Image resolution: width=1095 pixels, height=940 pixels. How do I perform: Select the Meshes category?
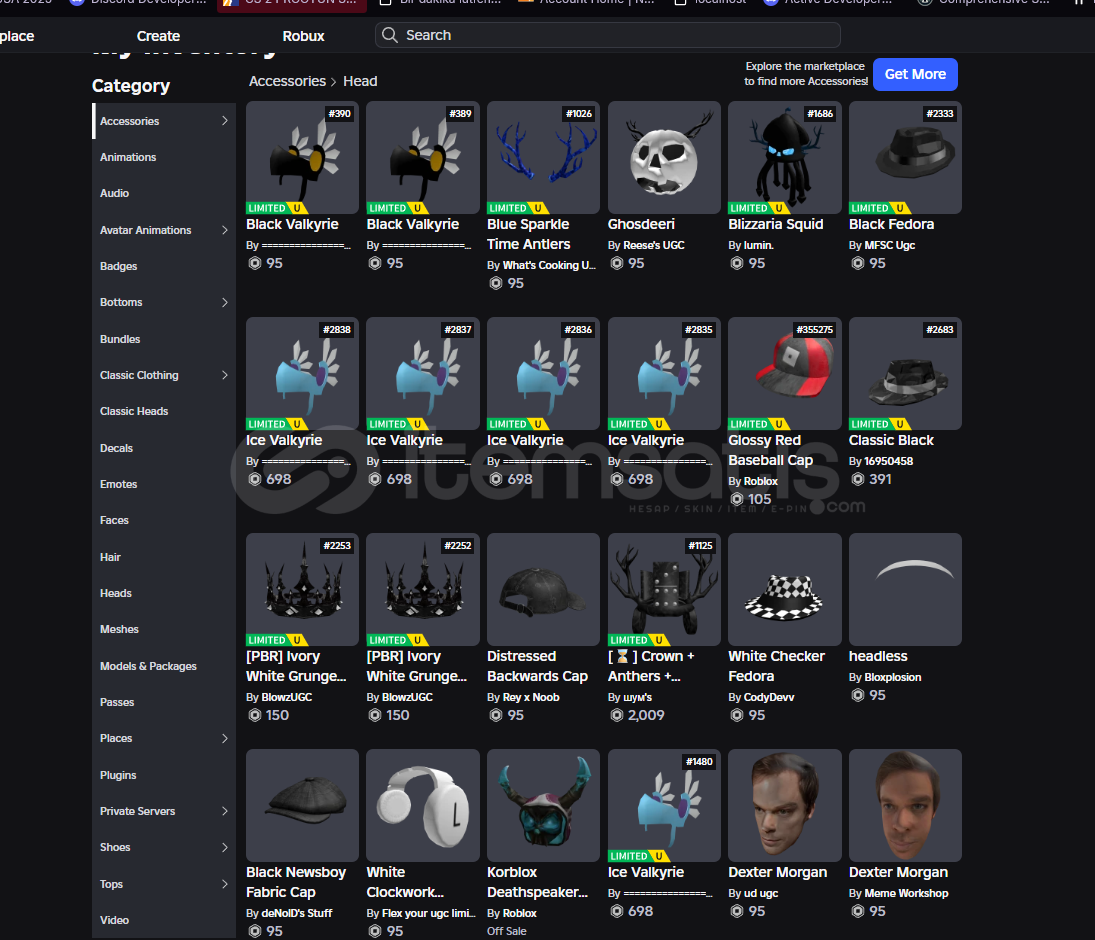tap(163, 629)
